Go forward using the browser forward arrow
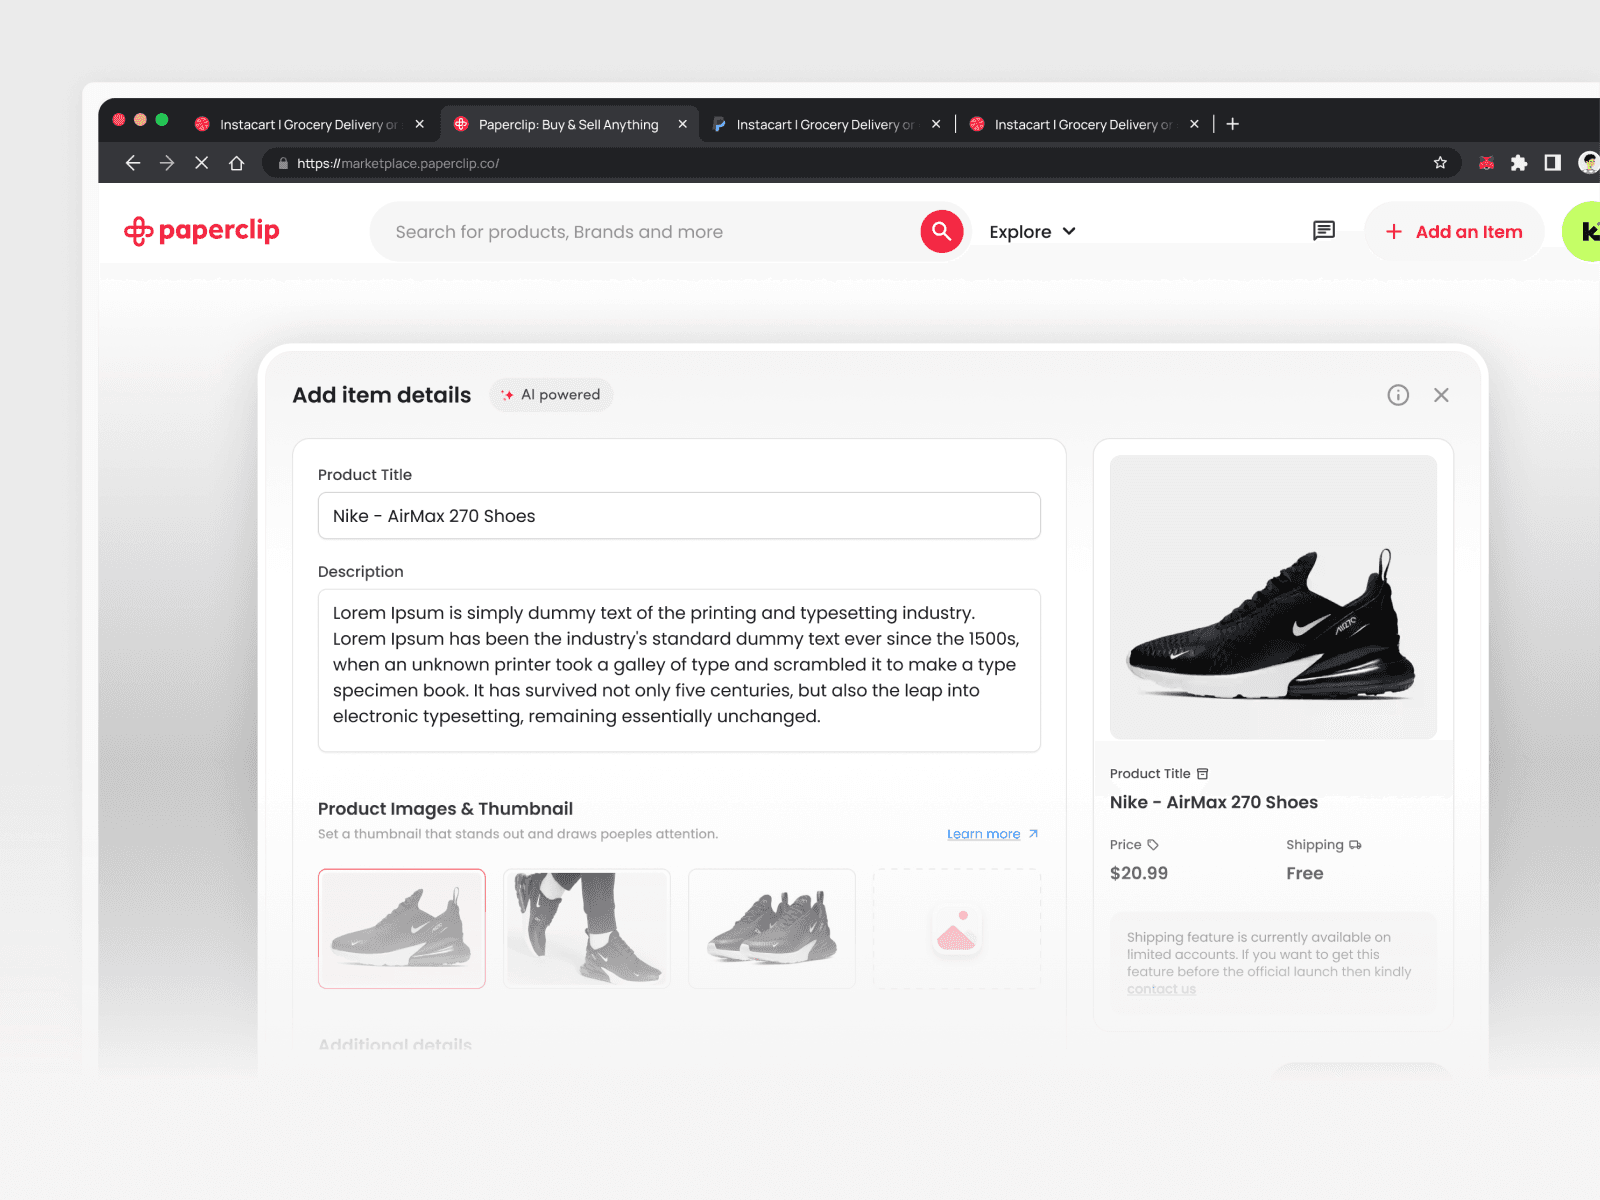The height and width of the screenshot is (1200, 1600). coord(167,163)
